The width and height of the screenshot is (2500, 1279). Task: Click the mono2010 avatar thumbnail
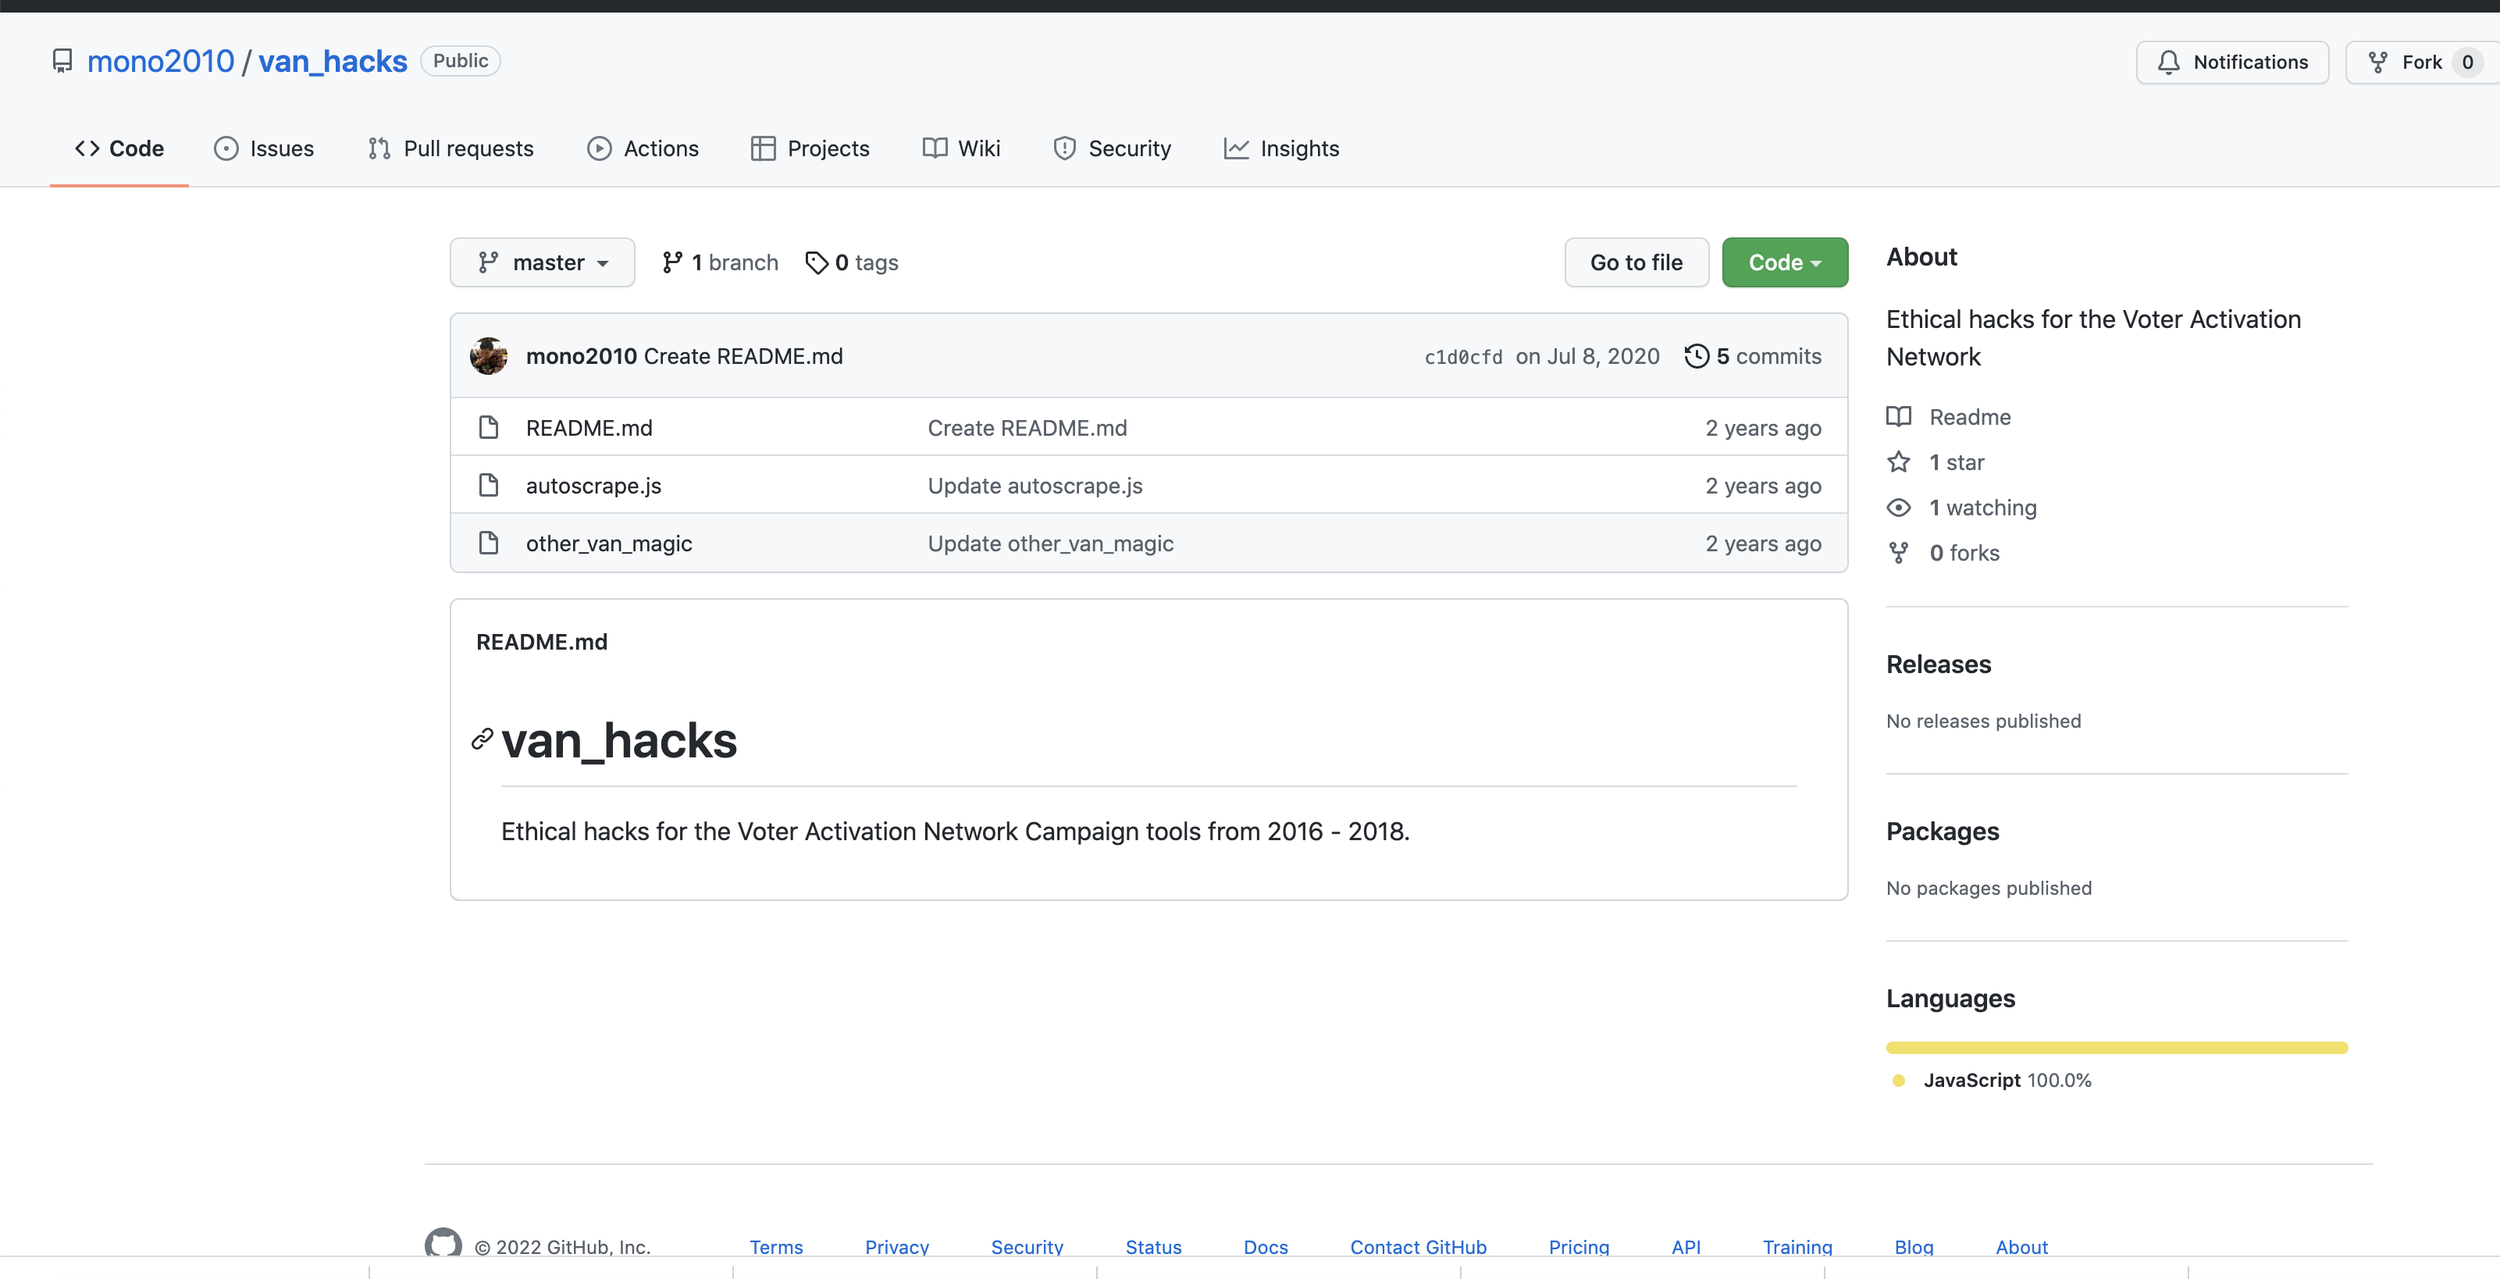(x=488, y=356)
